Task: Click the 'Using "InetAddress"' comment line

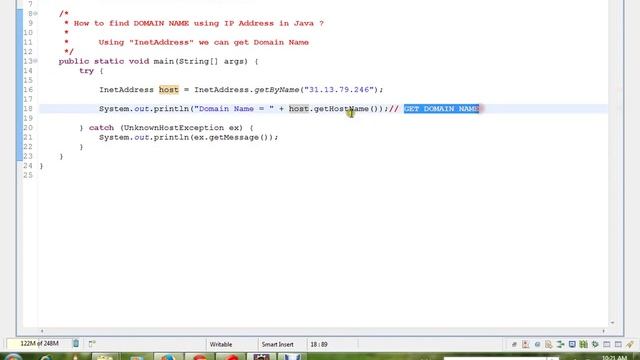Action: point(203,42)
